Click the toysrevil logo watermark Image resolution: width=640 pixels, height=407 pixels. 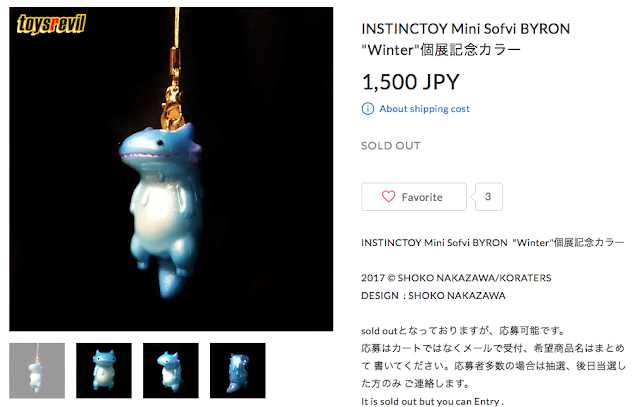(51, 23)
